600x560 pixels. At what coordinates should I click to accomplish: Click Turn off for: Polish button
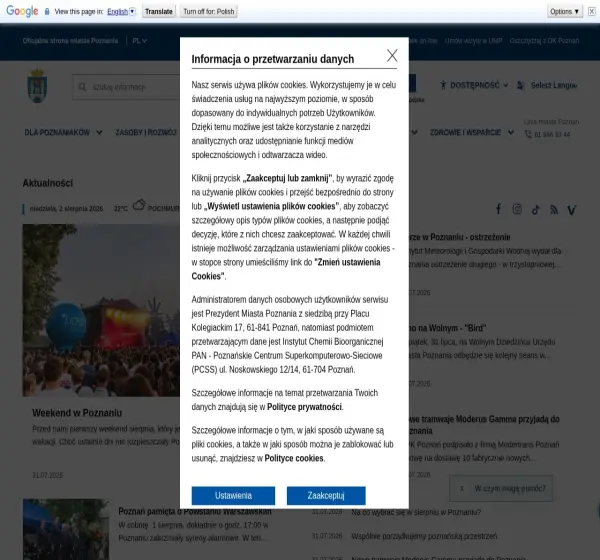[209, 11]
